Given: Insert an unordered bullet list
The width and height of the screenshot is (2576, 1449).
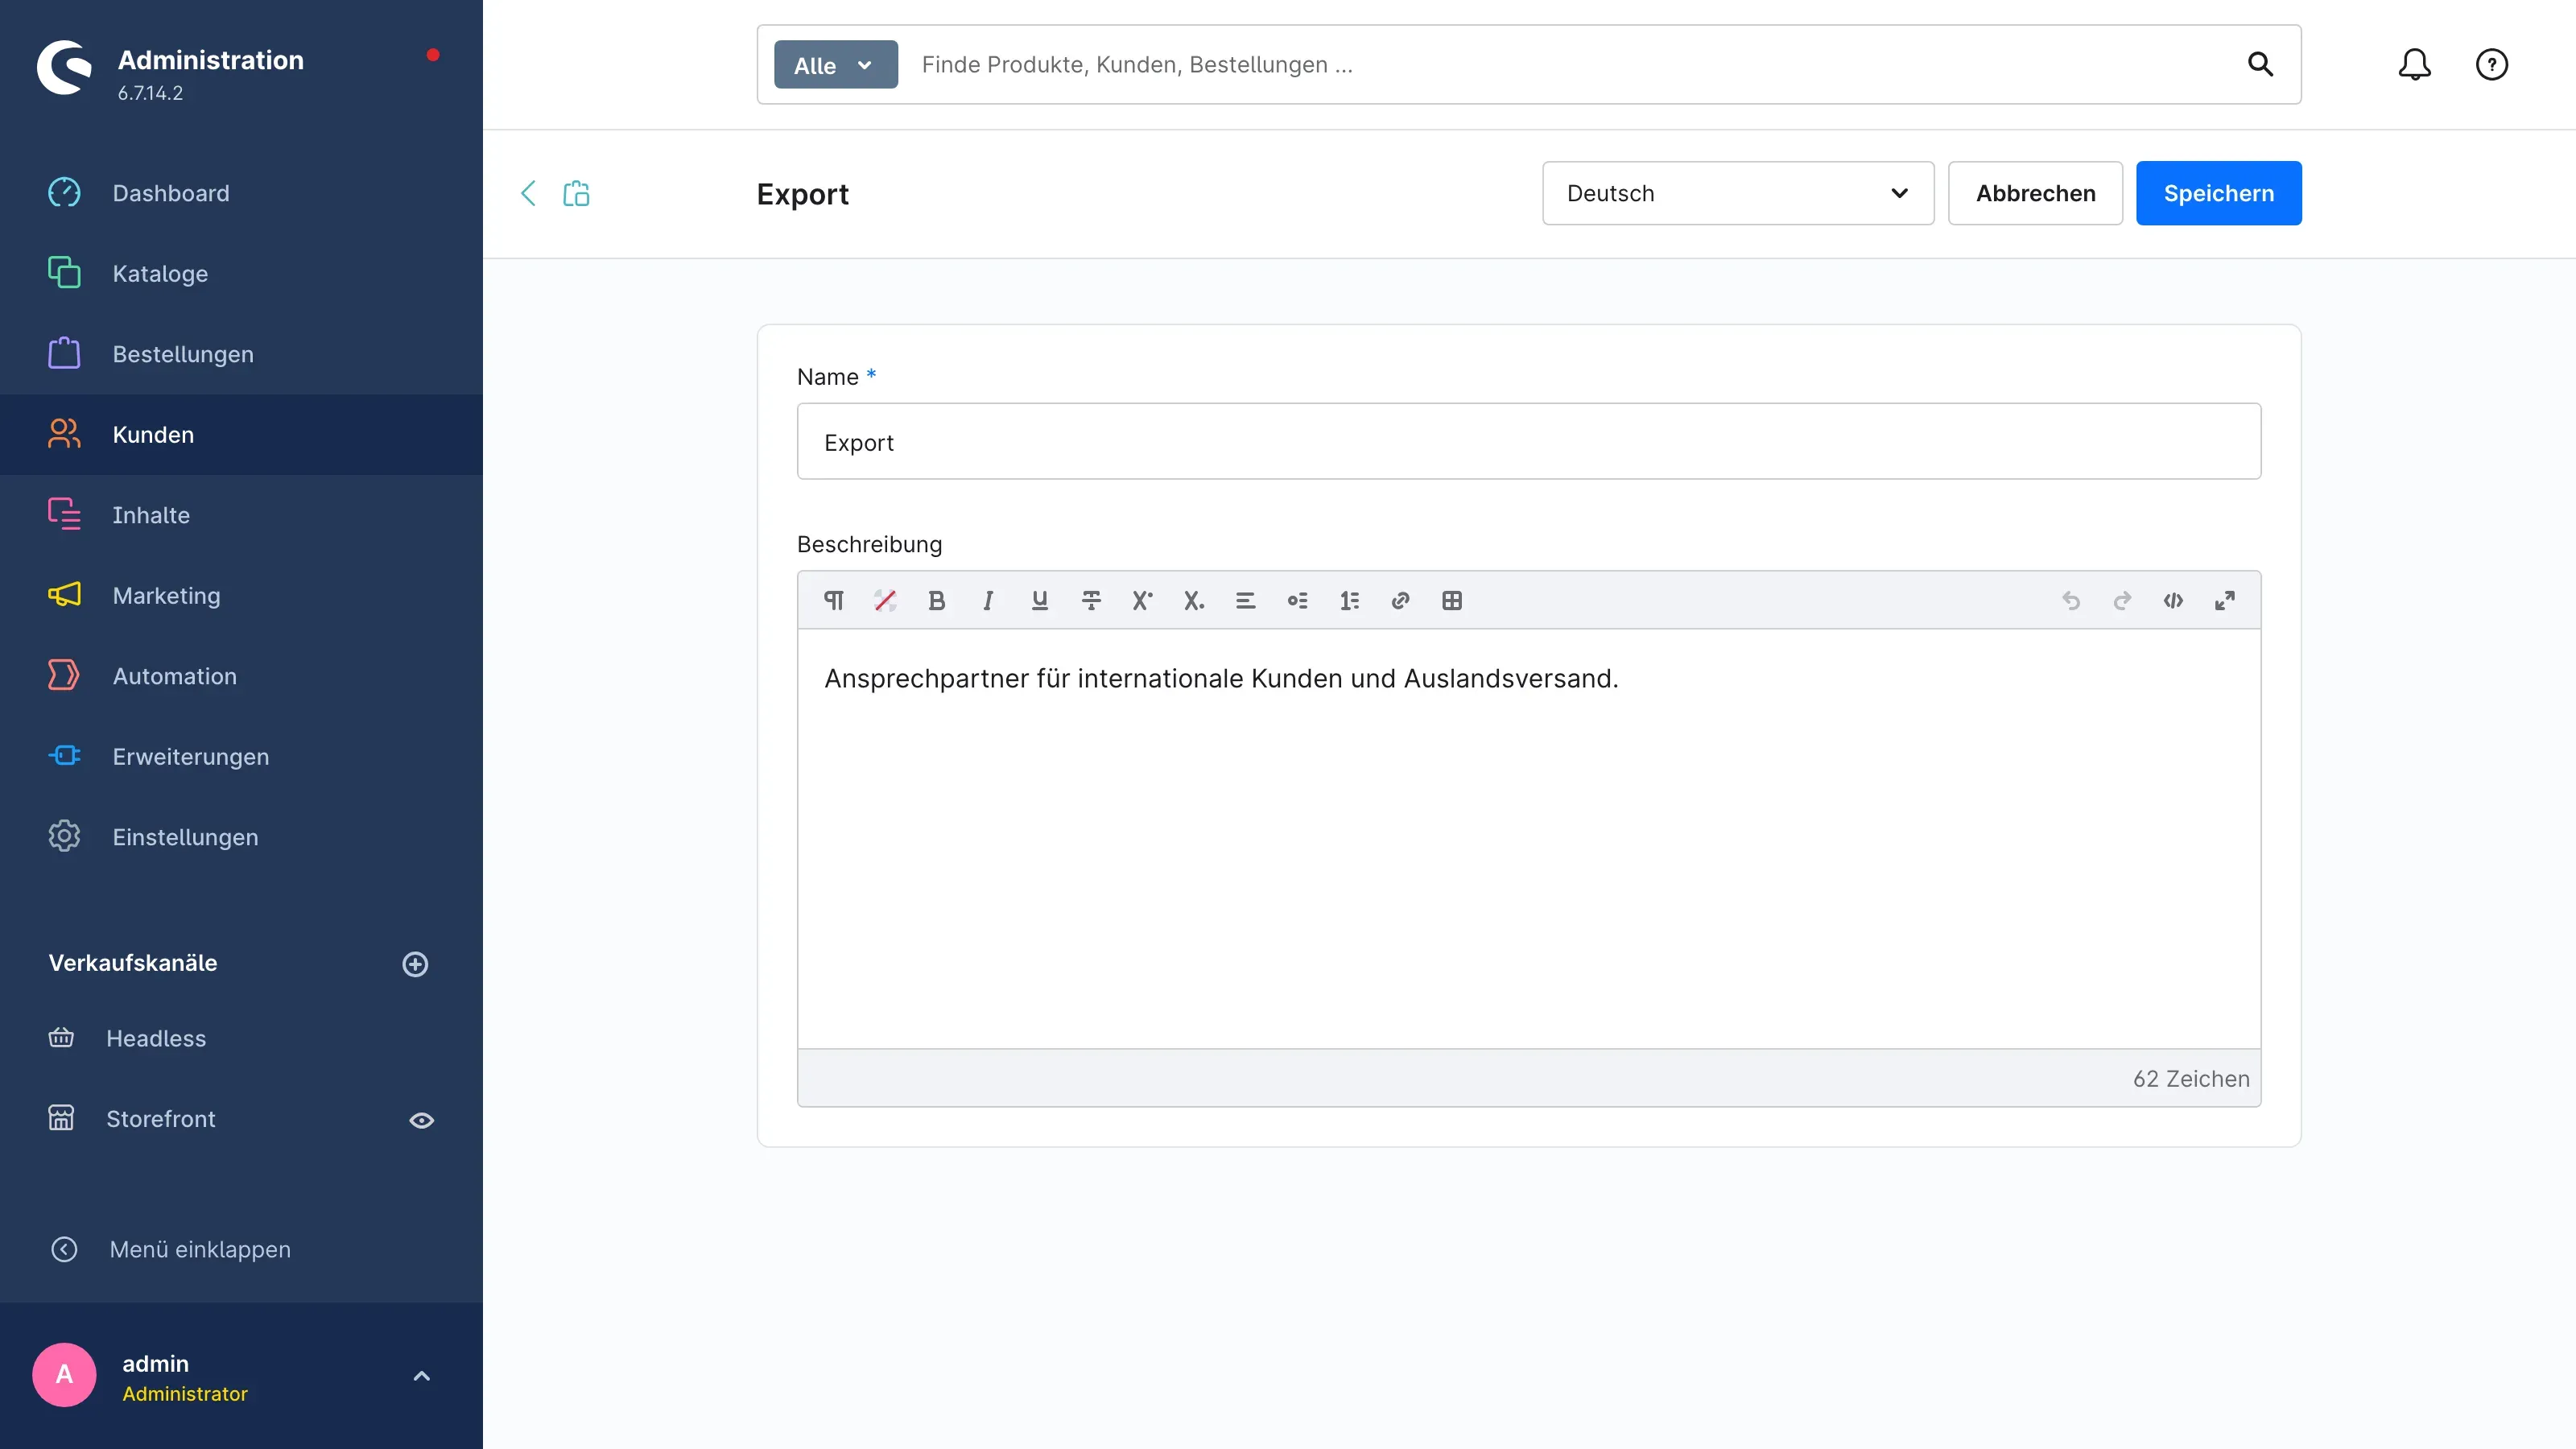Looking at the screenshot, I should tap(1297, 600).
